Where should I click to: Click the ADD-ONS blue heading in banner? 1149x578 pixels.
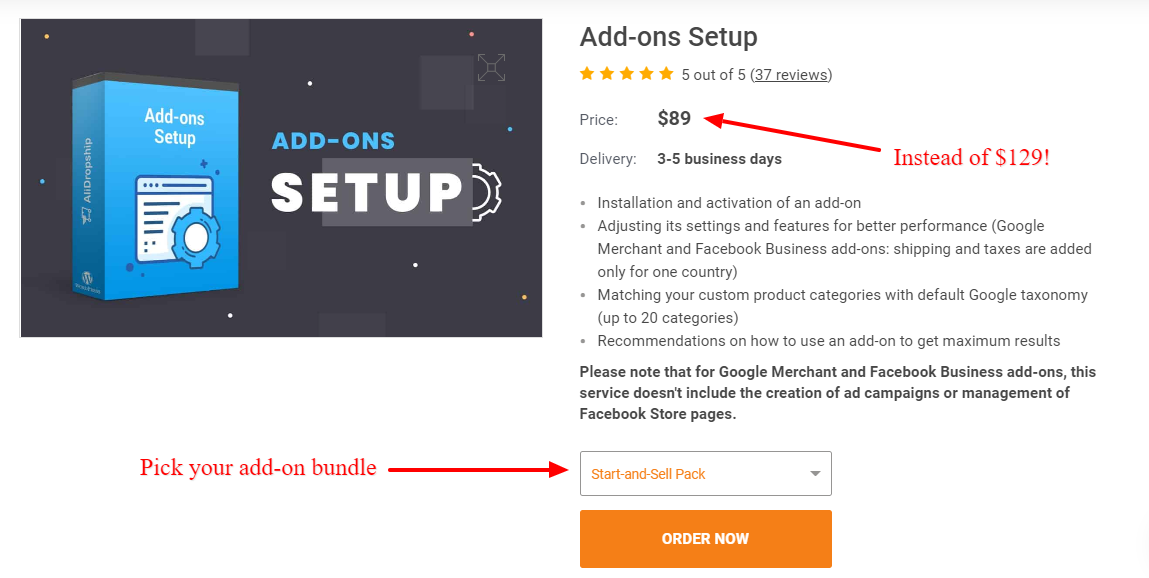(x=333, y=141)
